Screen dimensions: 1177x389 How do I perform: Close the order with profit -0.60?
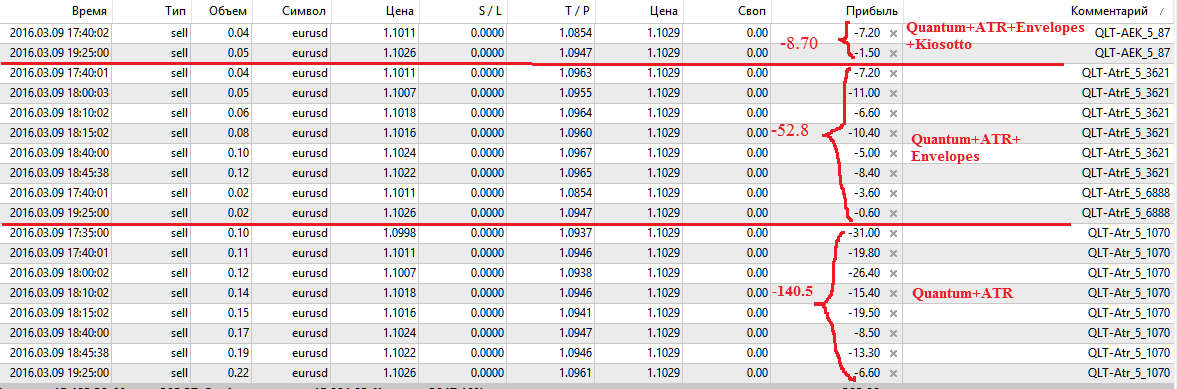pos(893,213)
